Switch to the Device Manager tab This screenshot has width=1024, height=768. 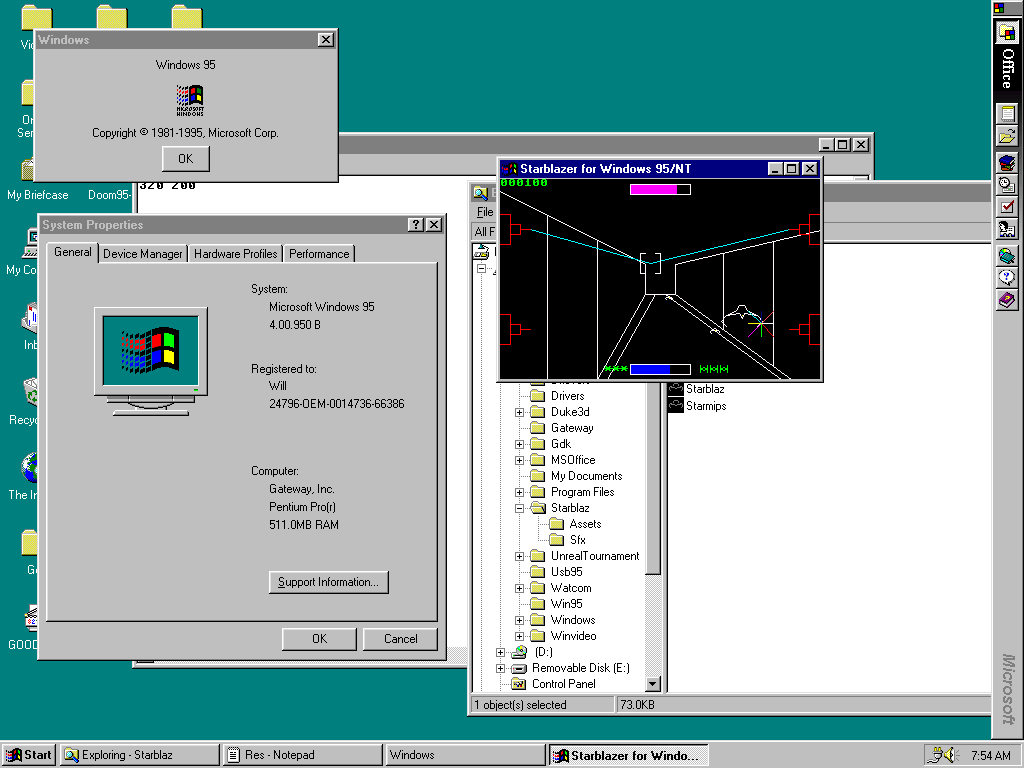coord(143,254)
